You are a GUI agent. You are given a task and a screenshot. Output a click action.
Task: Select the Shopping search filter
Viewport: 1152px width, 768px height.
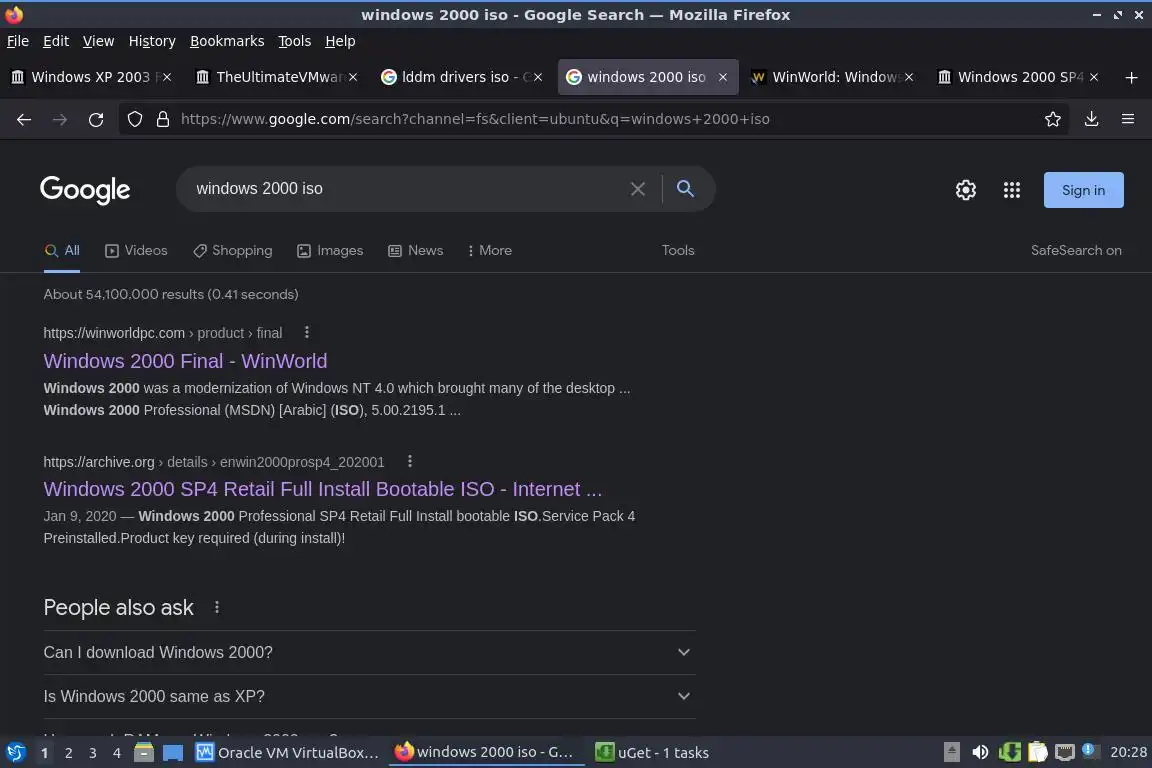pyautogui.click(x=232, y=251)
